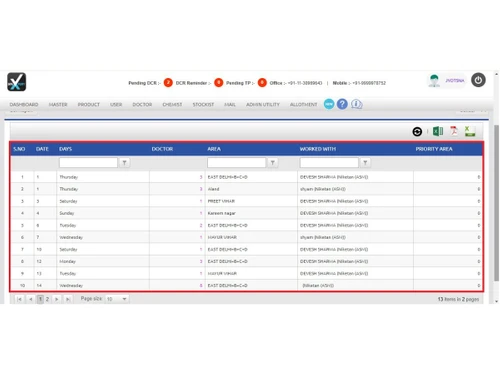
Task: Expand the Page size dropdown
Action: (x=117, y=299)
